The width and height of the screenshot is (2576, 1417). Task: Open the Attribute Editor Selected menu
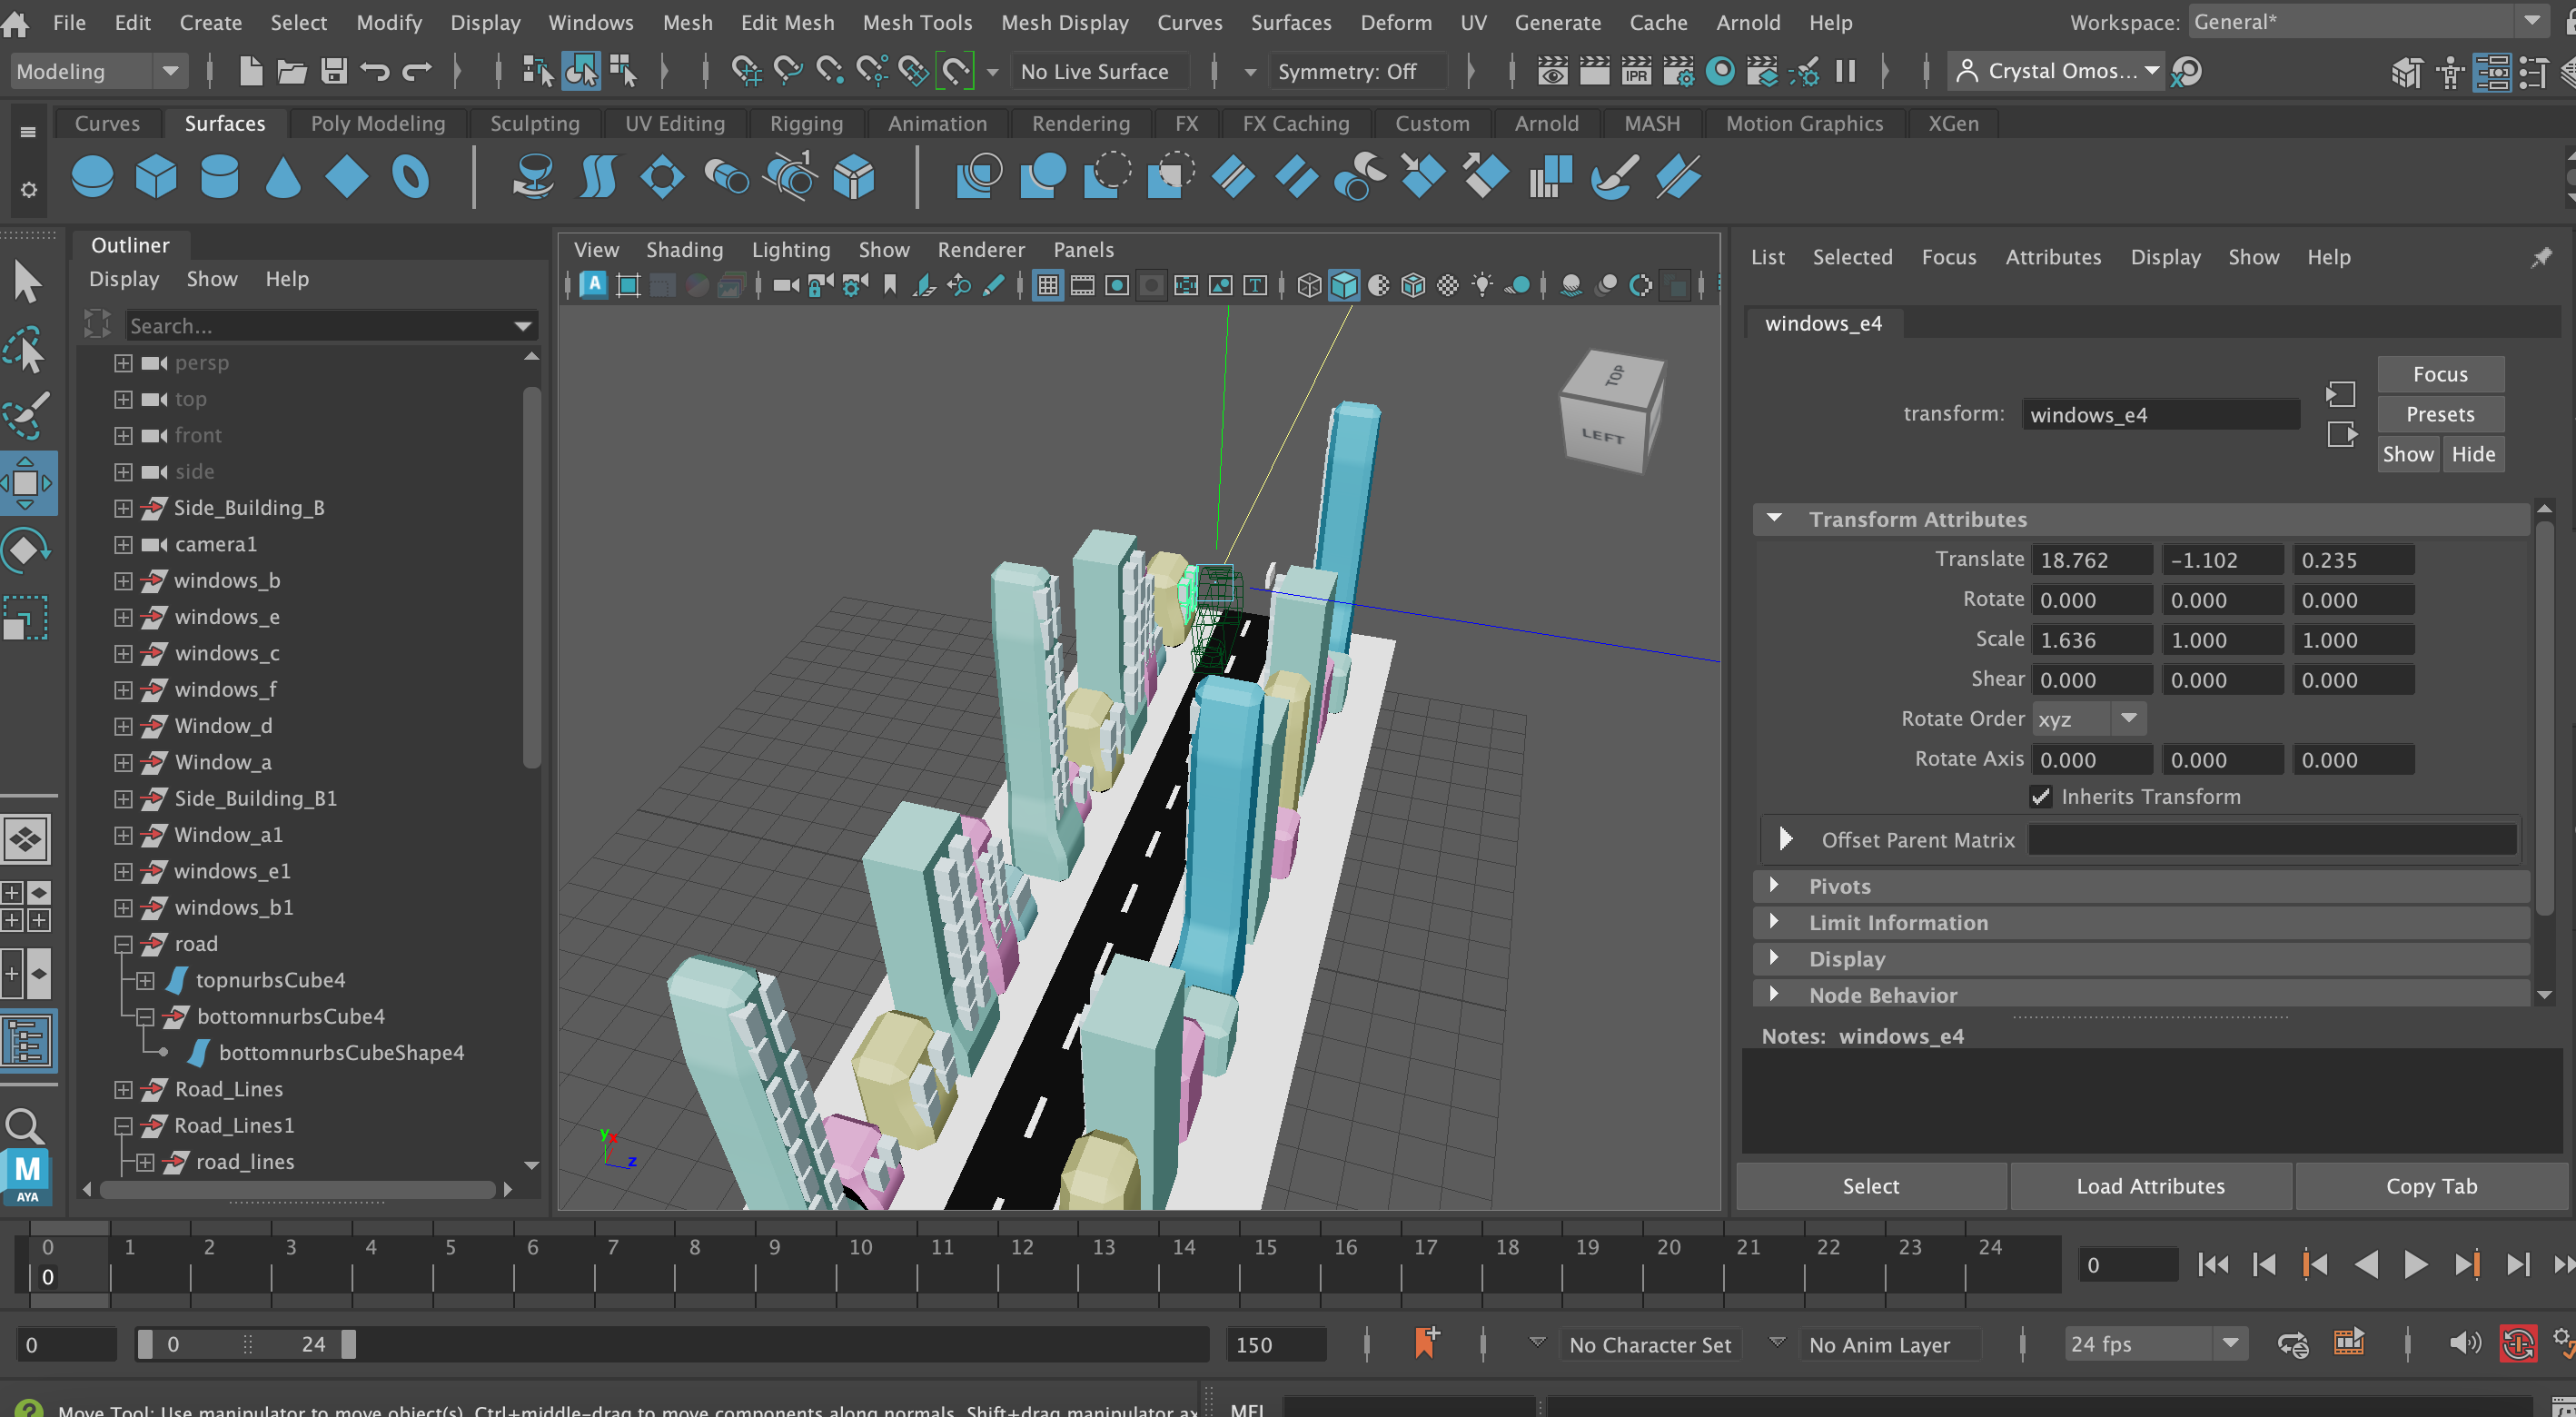click(x=1852, y=257)
